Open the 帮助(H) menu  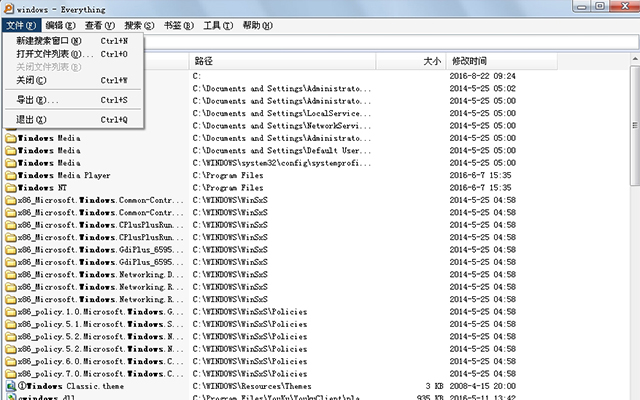(258, 25)
